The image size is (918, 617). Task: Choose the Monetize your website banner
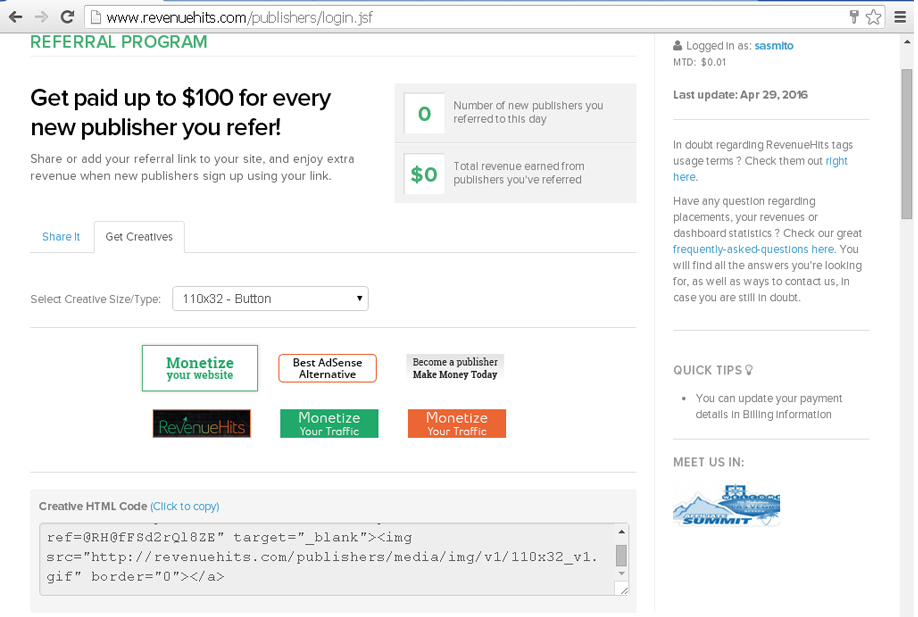pyautogui.click(x=200, y=368)
